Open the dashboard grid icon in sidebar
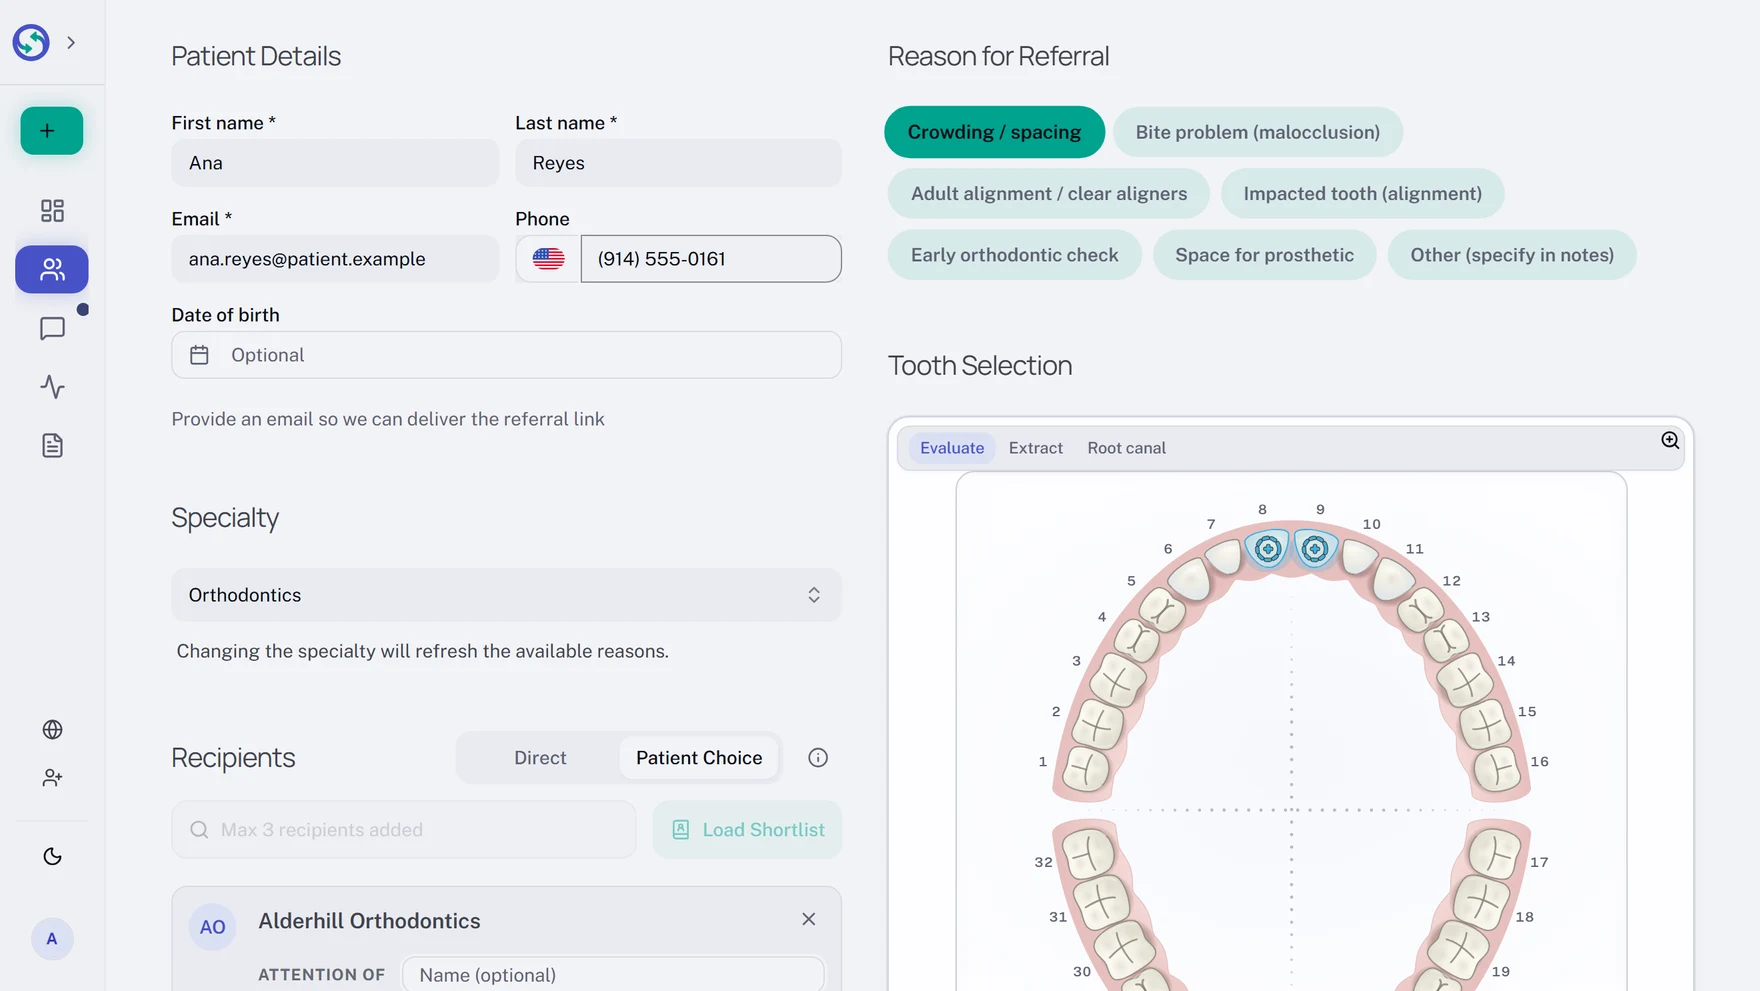The height and width of the screenshot is (991, 1760). point(52,211)
